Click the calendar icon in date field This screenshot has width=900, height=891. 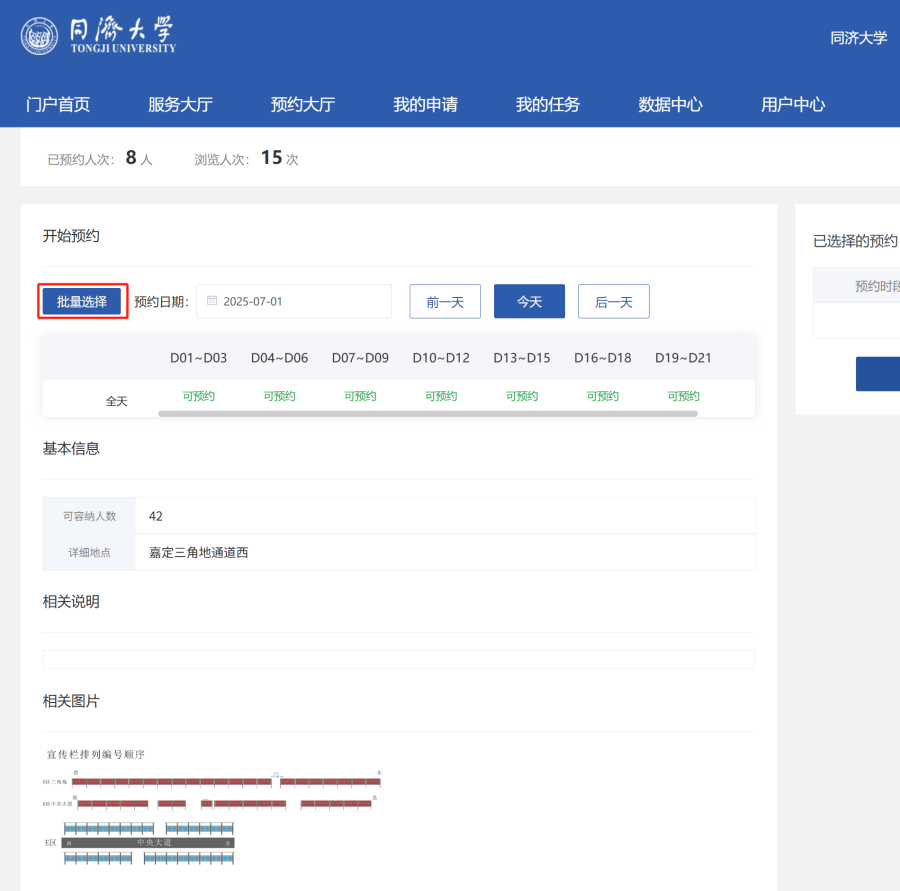pyautogui.click(x=212, y=301)
